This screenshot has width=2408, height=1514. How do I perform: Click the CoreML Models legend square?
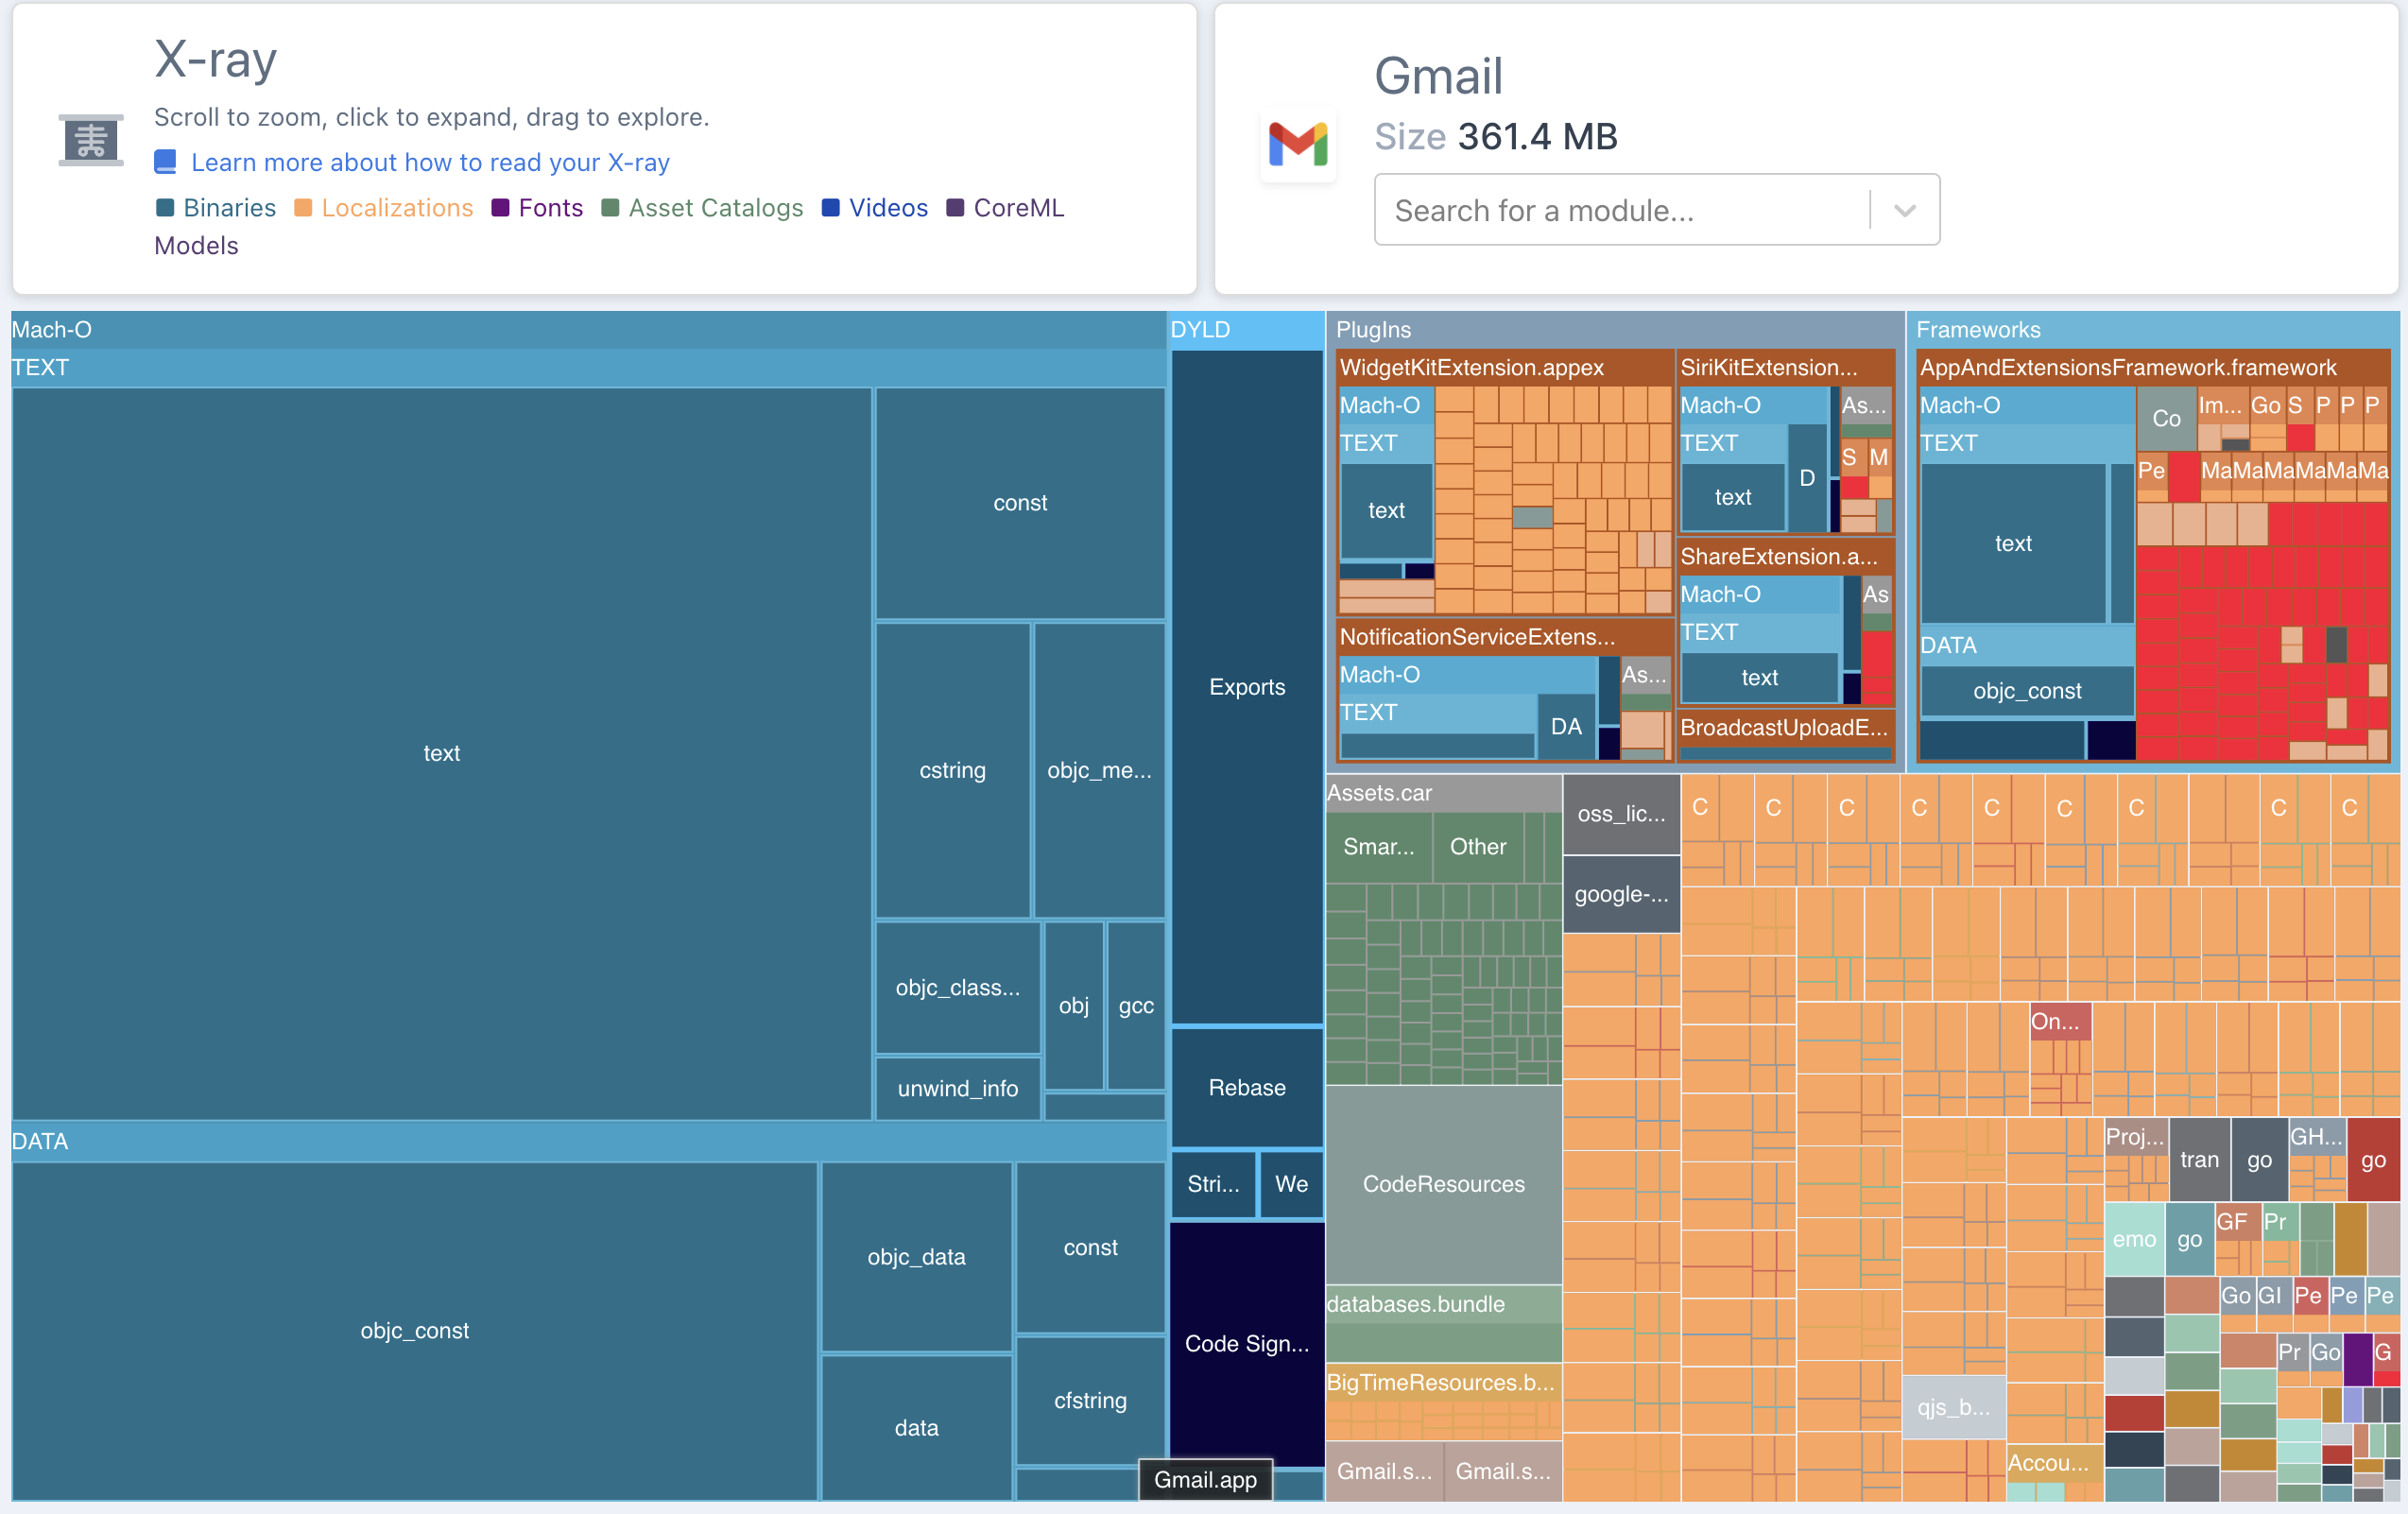click(x=955, y=208)
